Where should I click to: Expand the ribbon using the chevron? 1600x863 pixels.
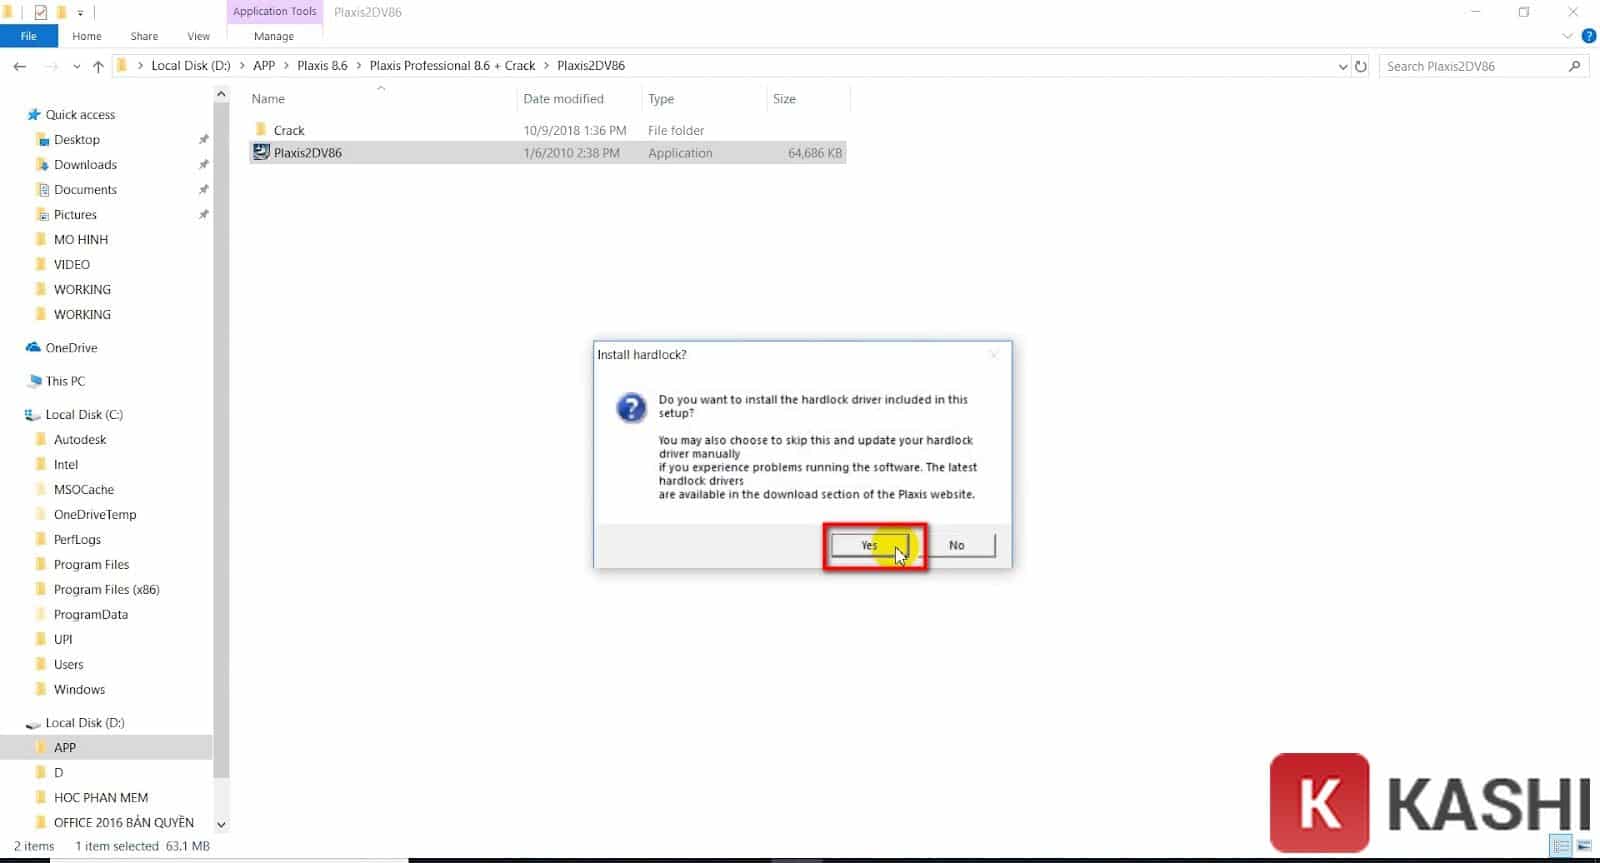(x=1567, y=36)
